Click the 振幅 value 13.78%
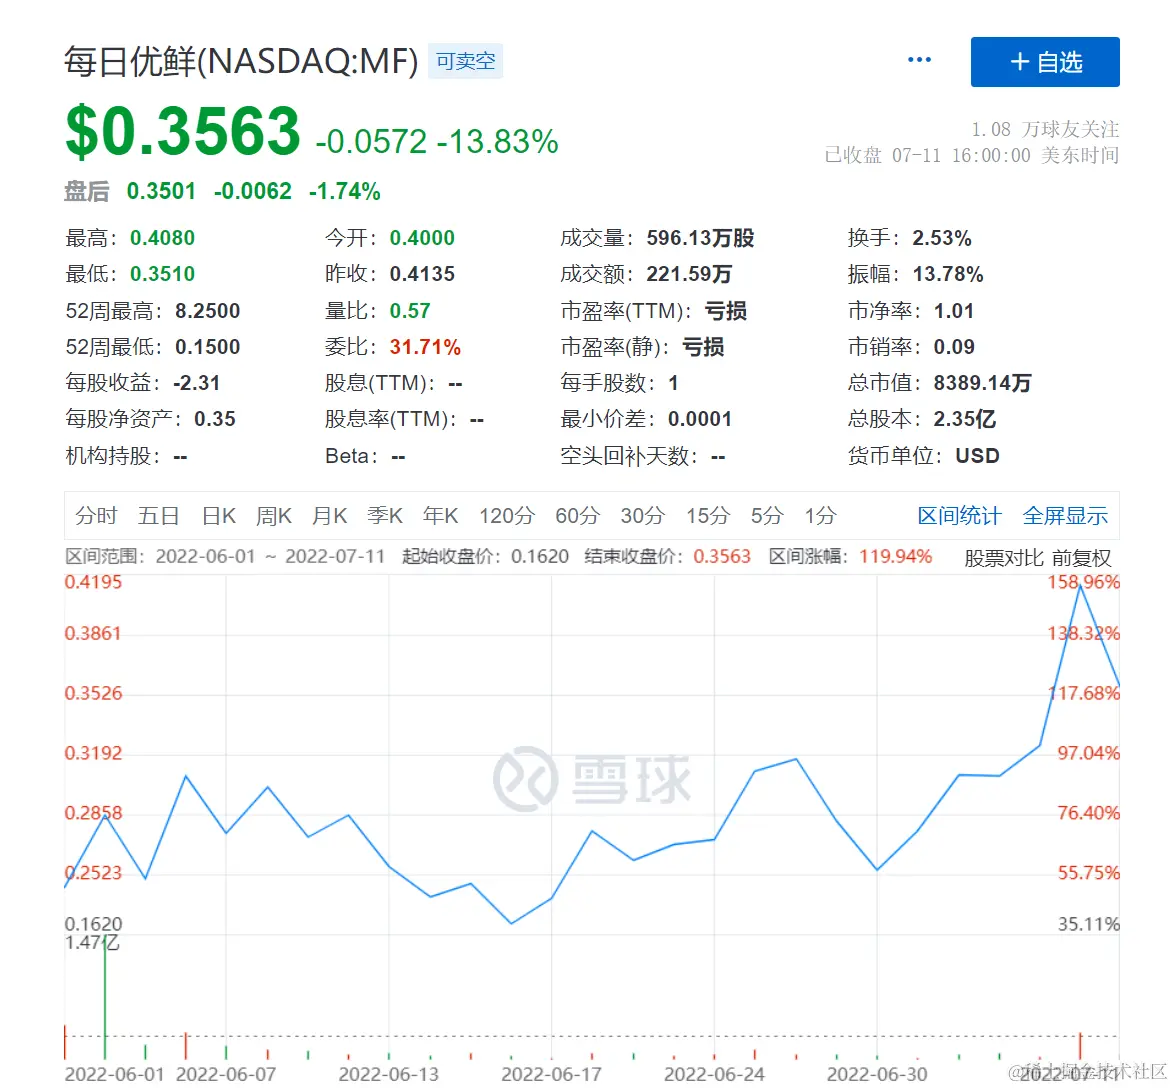 (x=948, y=274)
